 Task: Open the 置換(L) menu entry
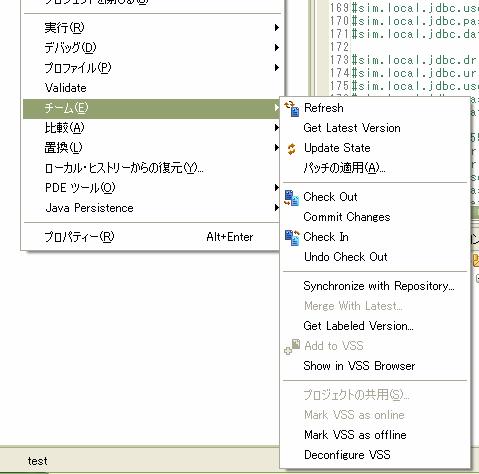(152, 148)
